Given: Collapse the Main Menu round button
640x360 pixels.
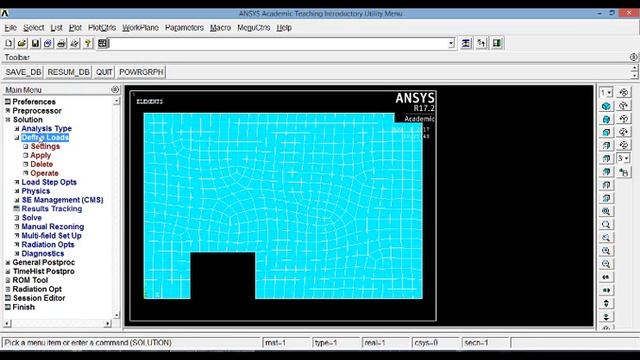Looking at the screenshot, I should (115, 89).
